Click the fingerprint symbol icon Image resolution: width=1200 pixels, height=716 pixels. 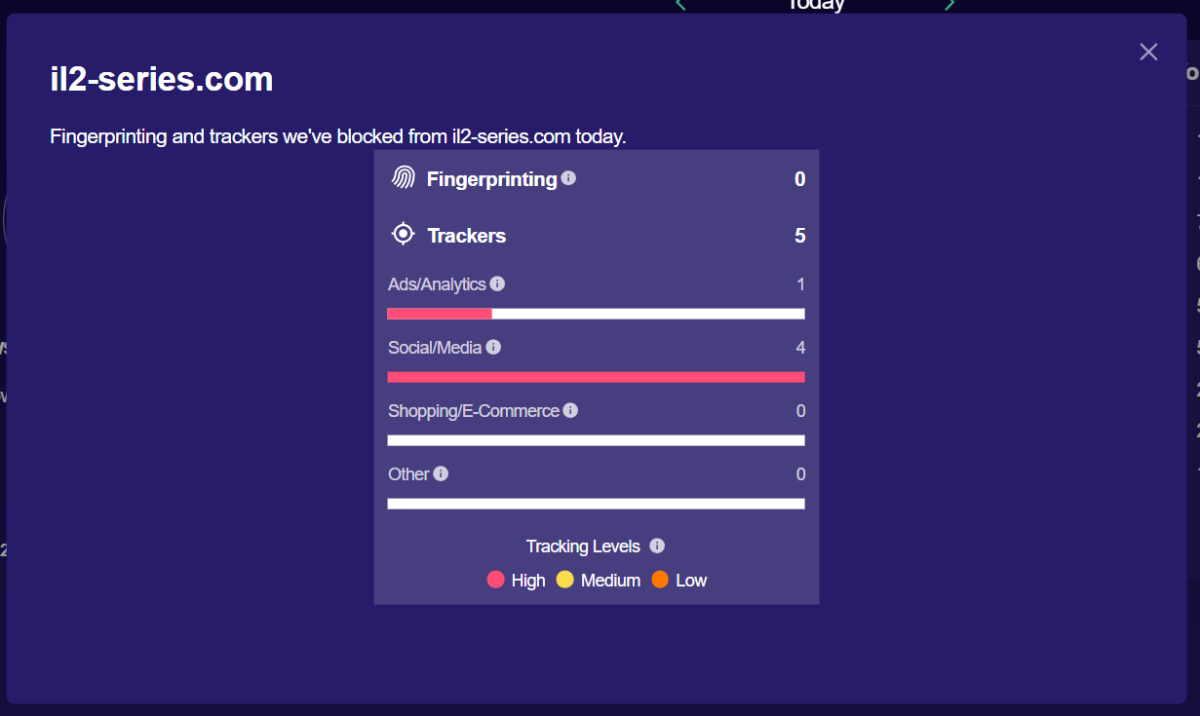[x=403, y=178]
